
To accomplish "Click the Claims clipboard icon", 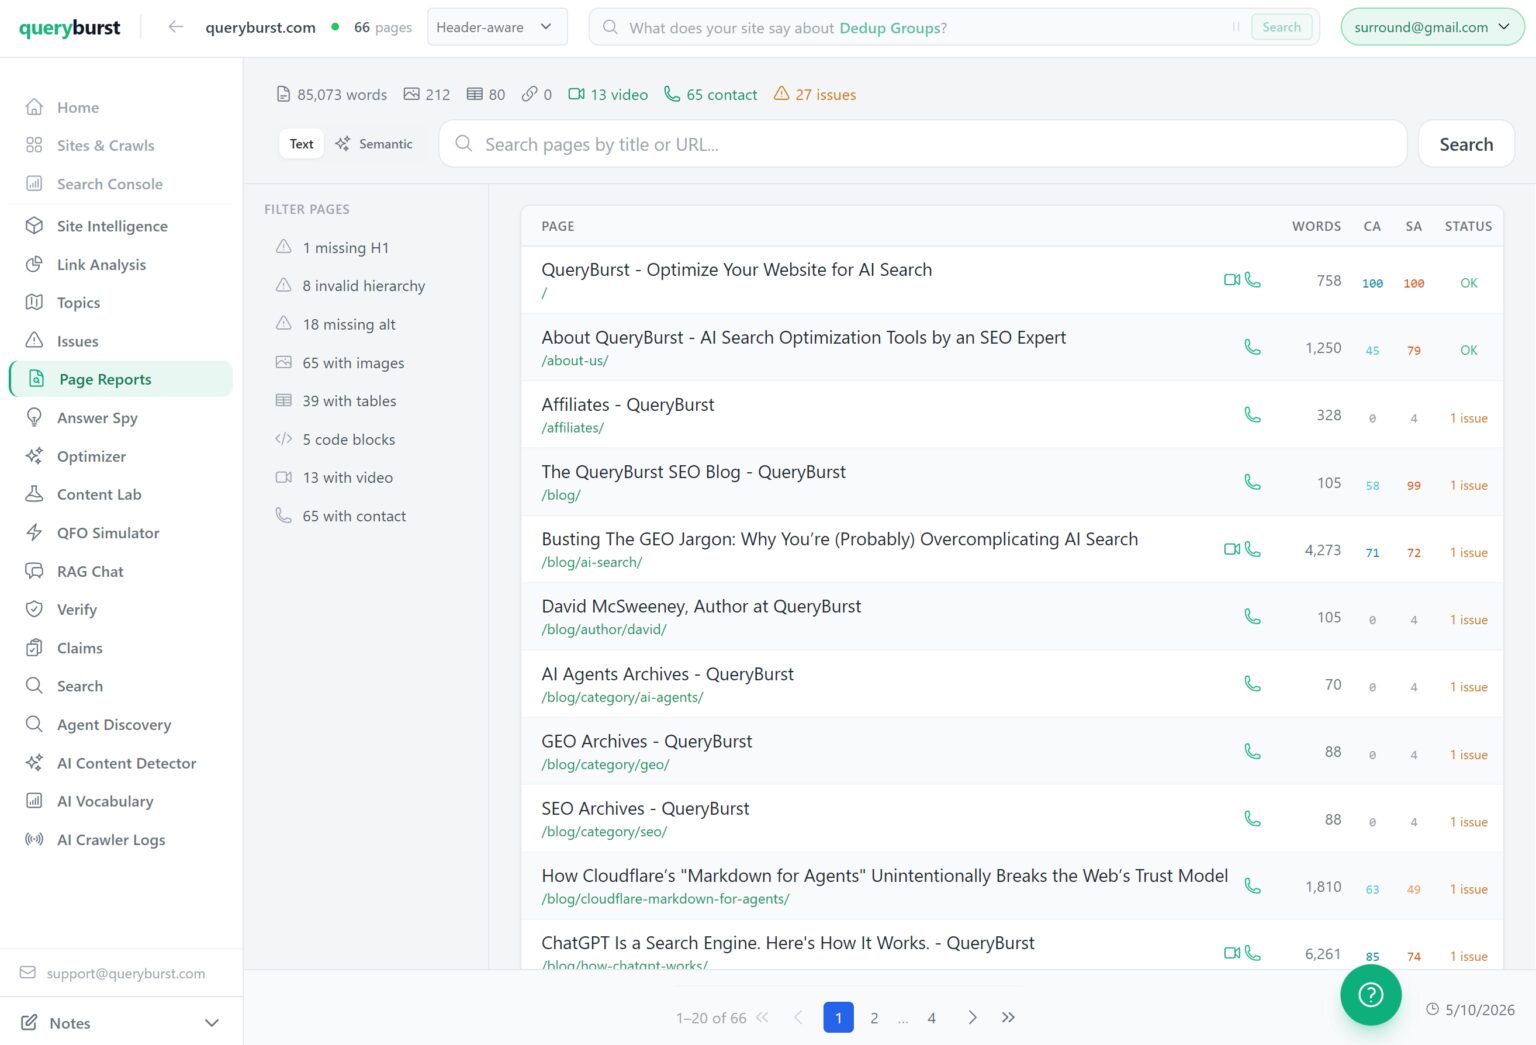I will (34, 648).
